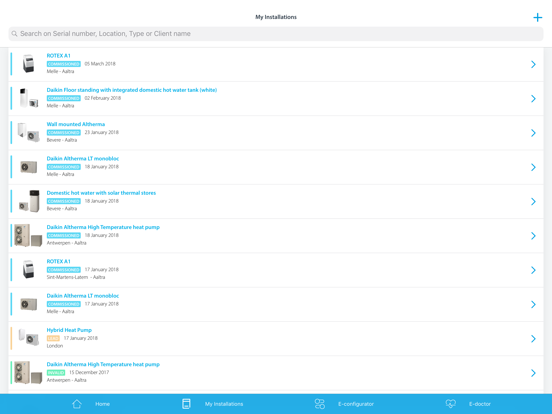Tap Domestic hot water solar product image
Viewport: 552px width, 414px height.
pyautogui.click(x=29, y=201)
